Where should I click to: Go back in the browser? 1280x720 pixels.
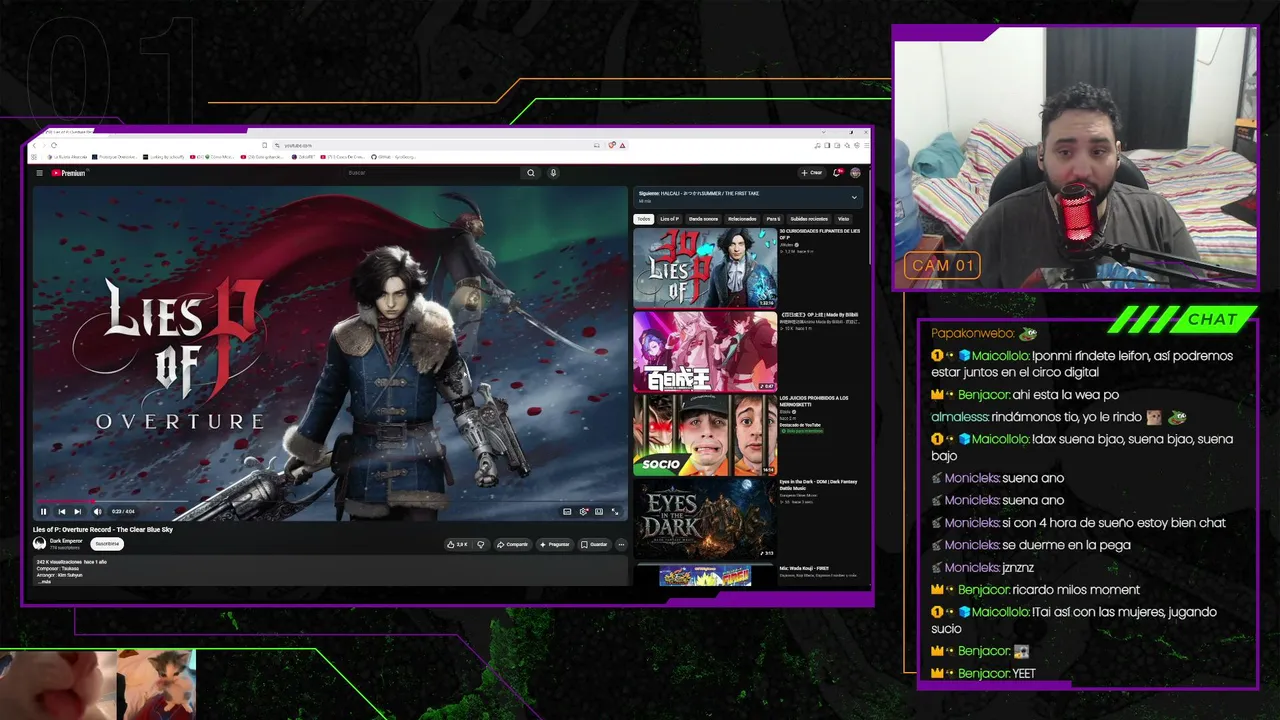(x=33, y=145)
